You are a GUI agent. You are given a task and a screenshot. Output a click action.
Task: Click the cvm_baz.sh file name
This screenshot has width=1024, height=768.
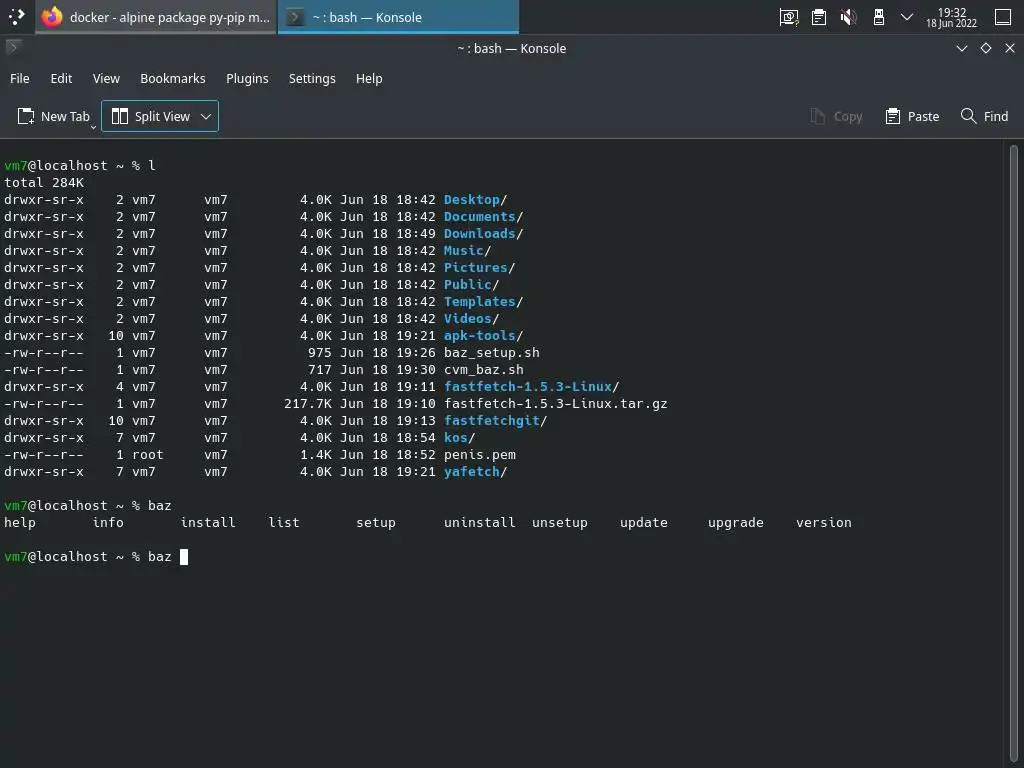coord(483,370)
